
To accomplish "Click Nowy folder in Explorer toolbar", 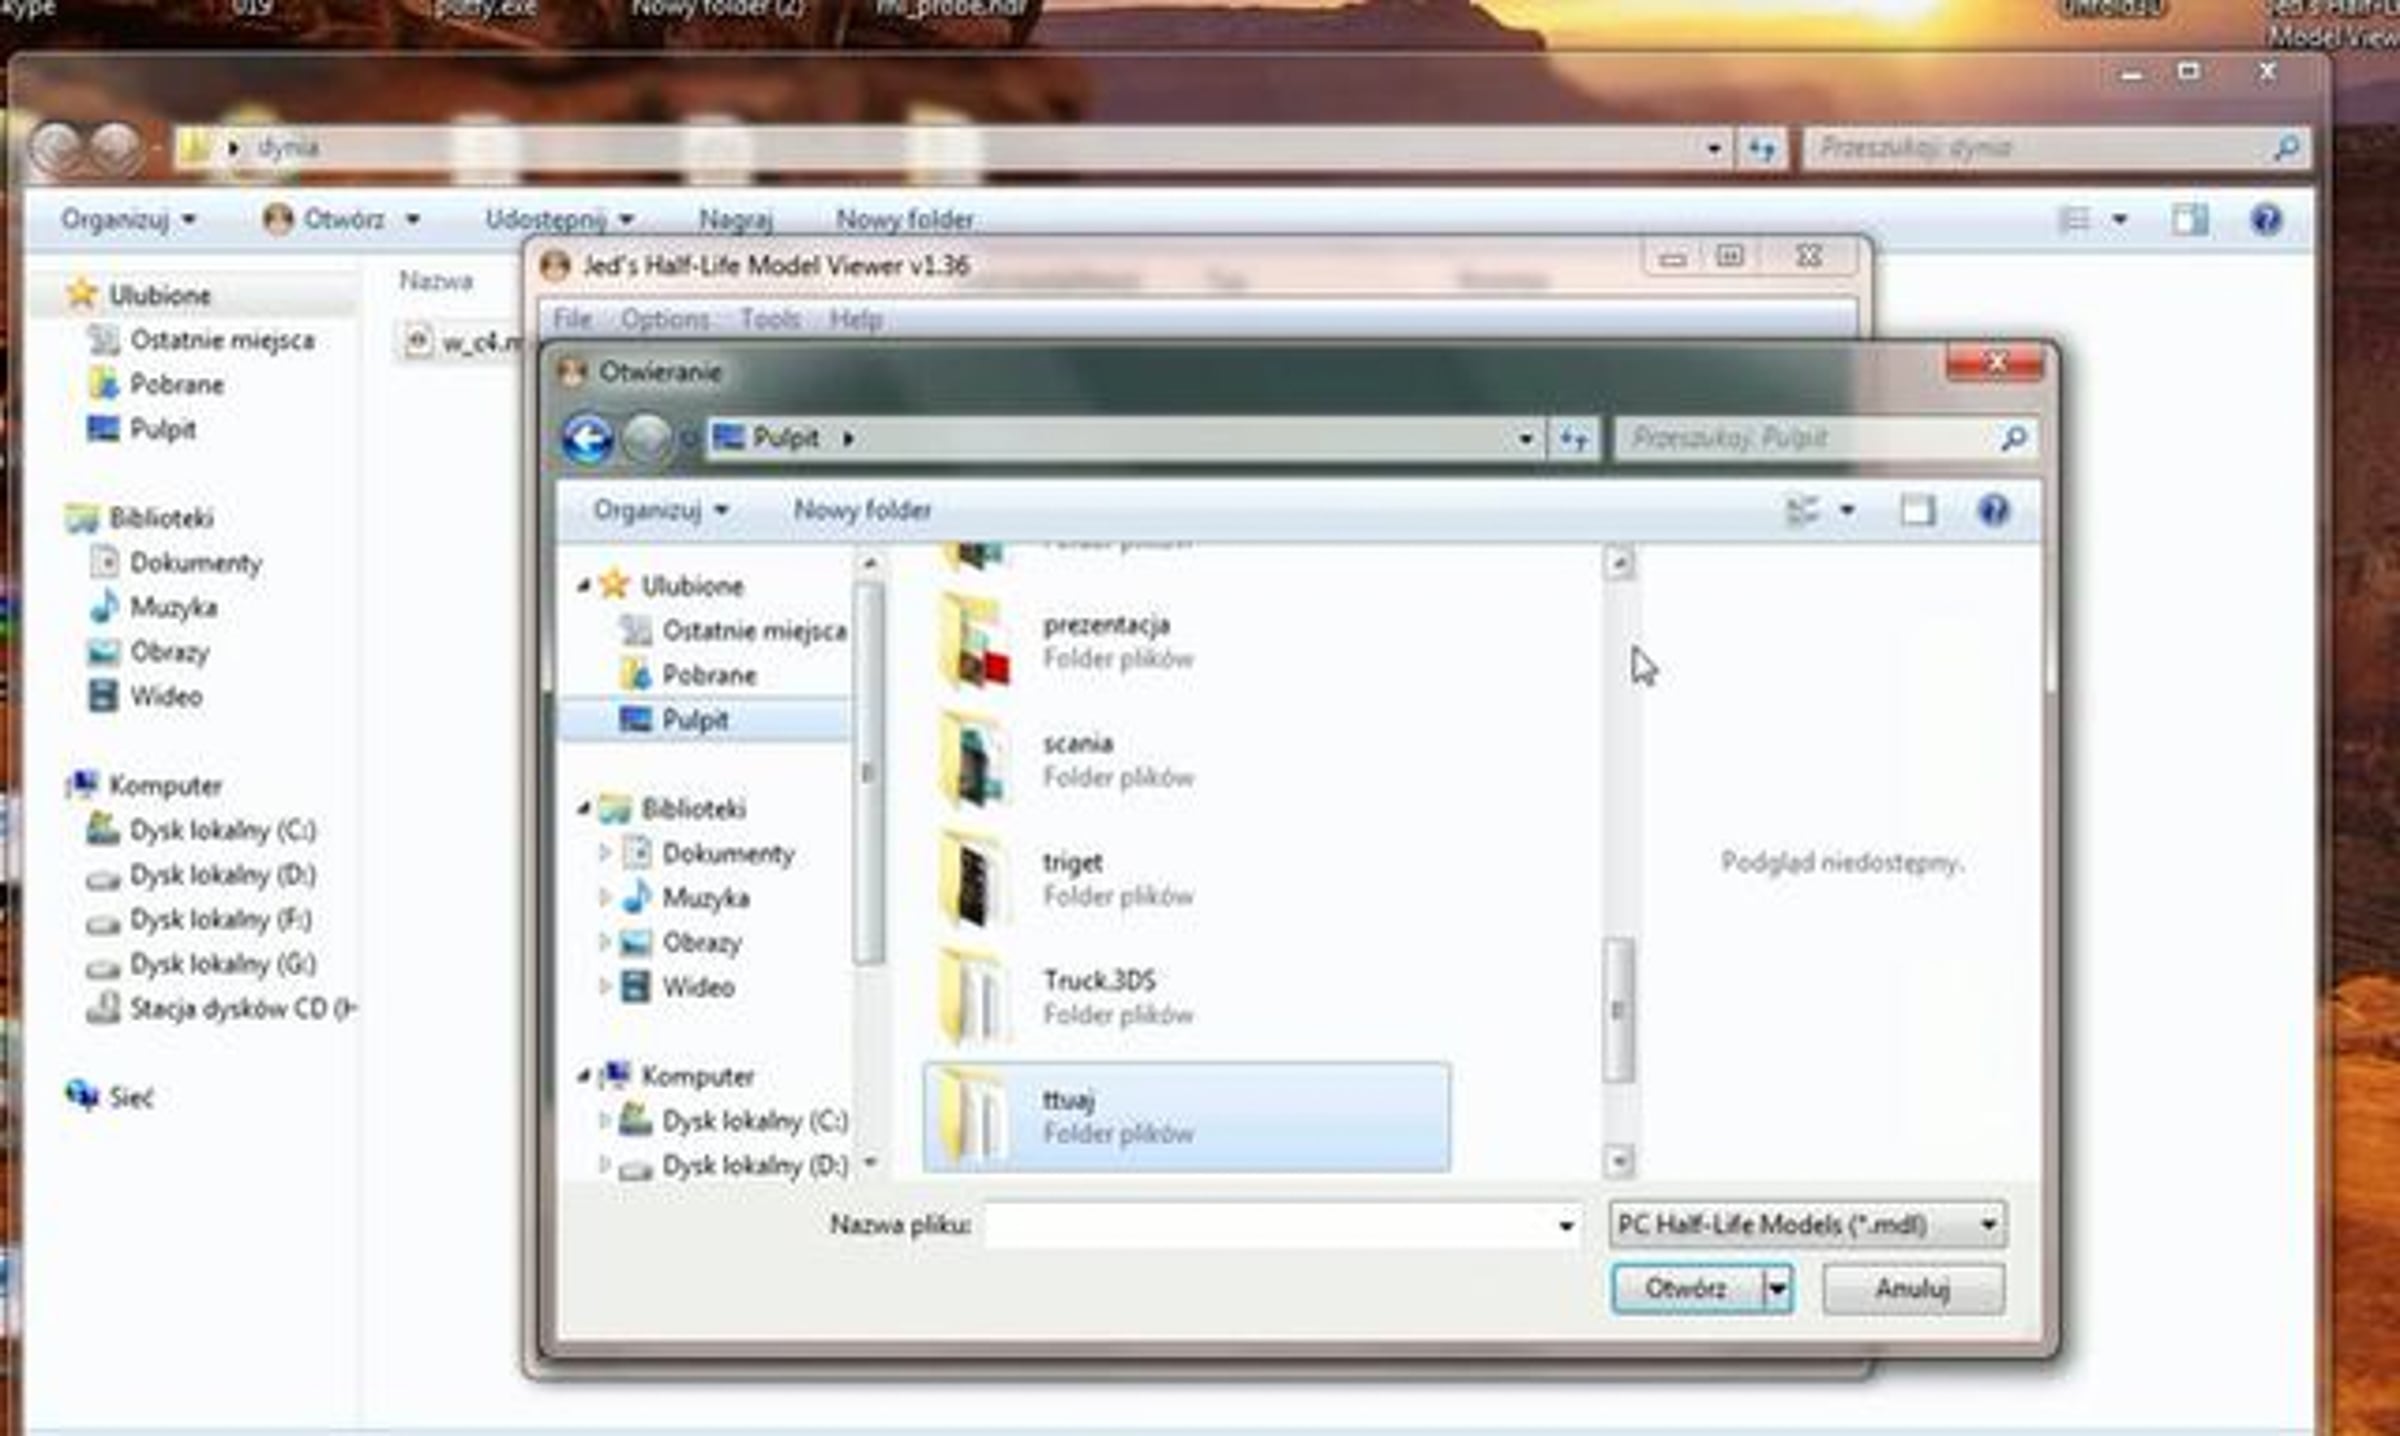I will pos(904,219).
